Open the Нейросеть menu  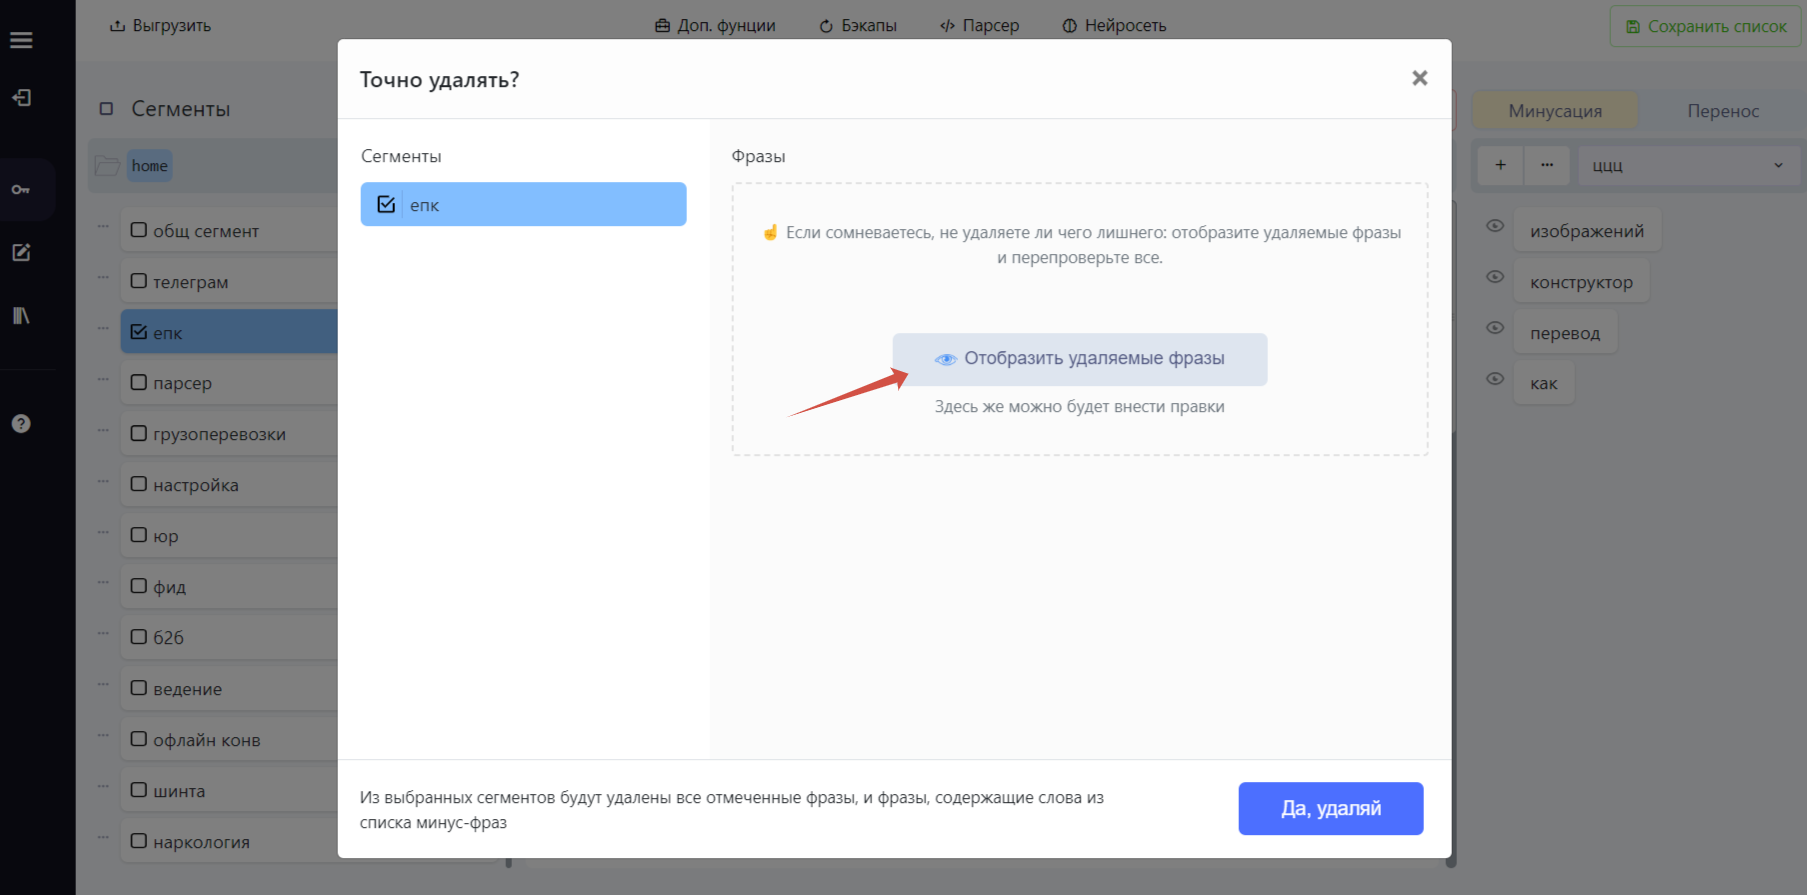1114,26
